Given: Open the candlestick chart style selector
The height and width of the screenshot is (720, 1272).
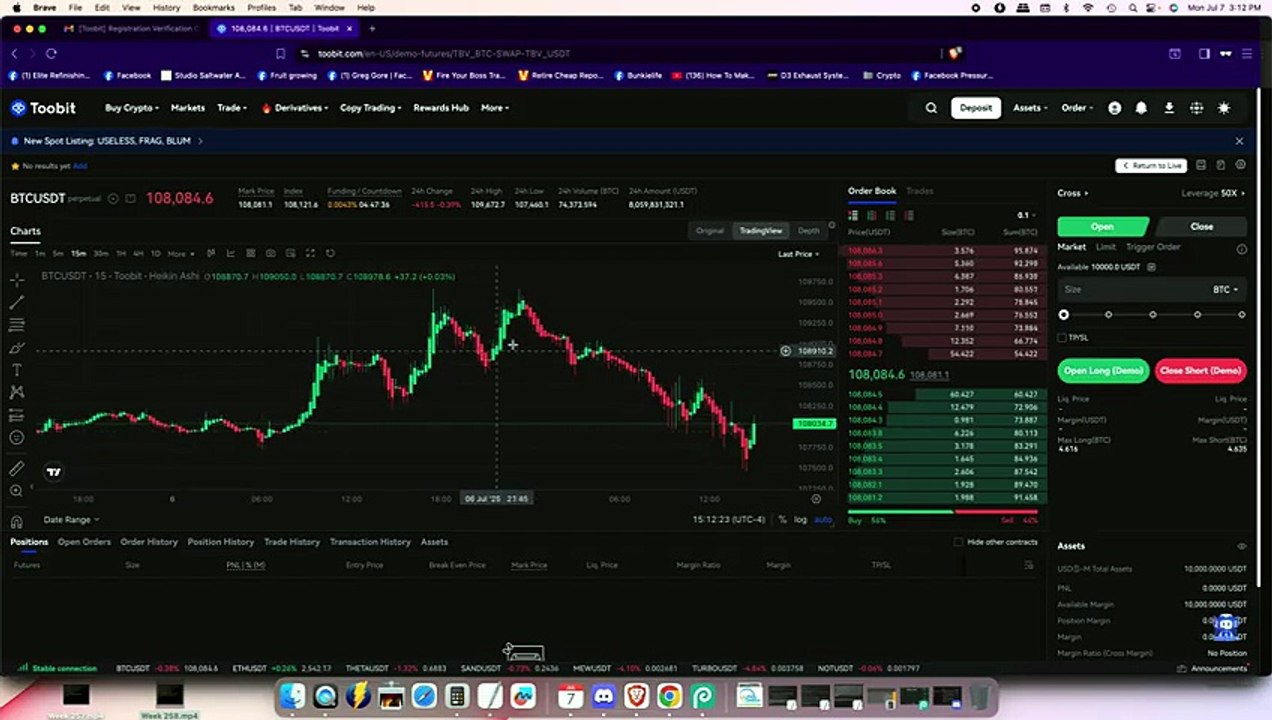Looking at the screenshot, I should pyautogui.click(x=210, y=253).
